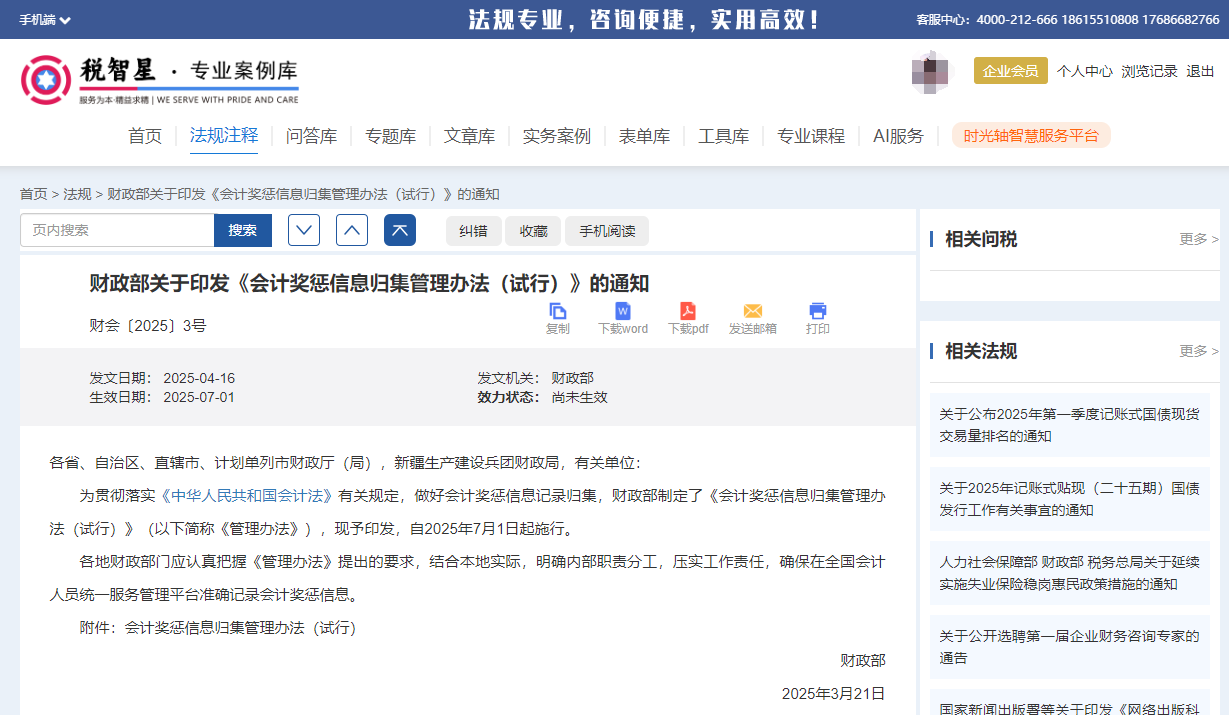Image resolution: width=1229 pixels, height=715 pixels.
Task: Open the 表单库 nav item
Action: tap(645, 136)
